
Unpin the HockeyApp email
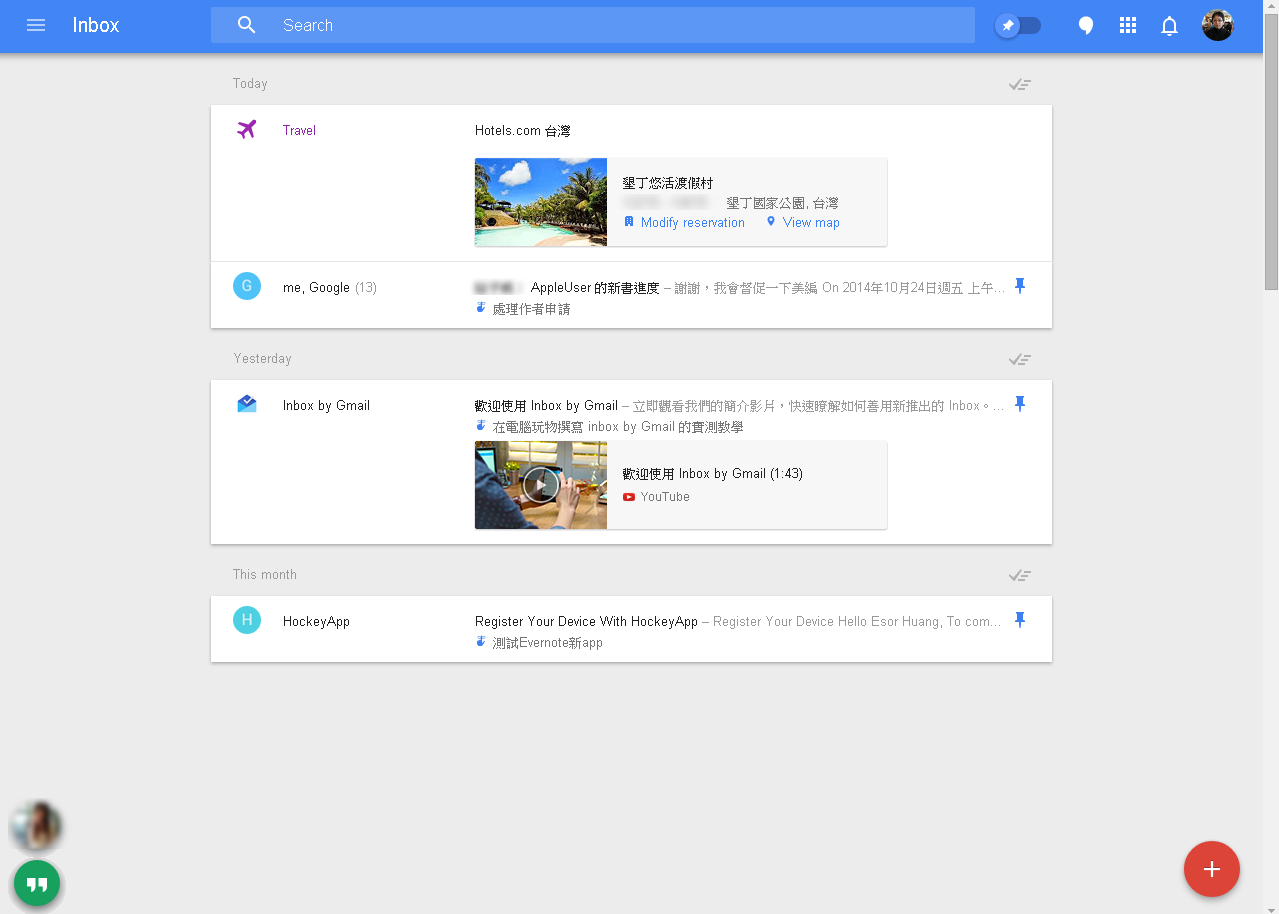(1020, 620)
